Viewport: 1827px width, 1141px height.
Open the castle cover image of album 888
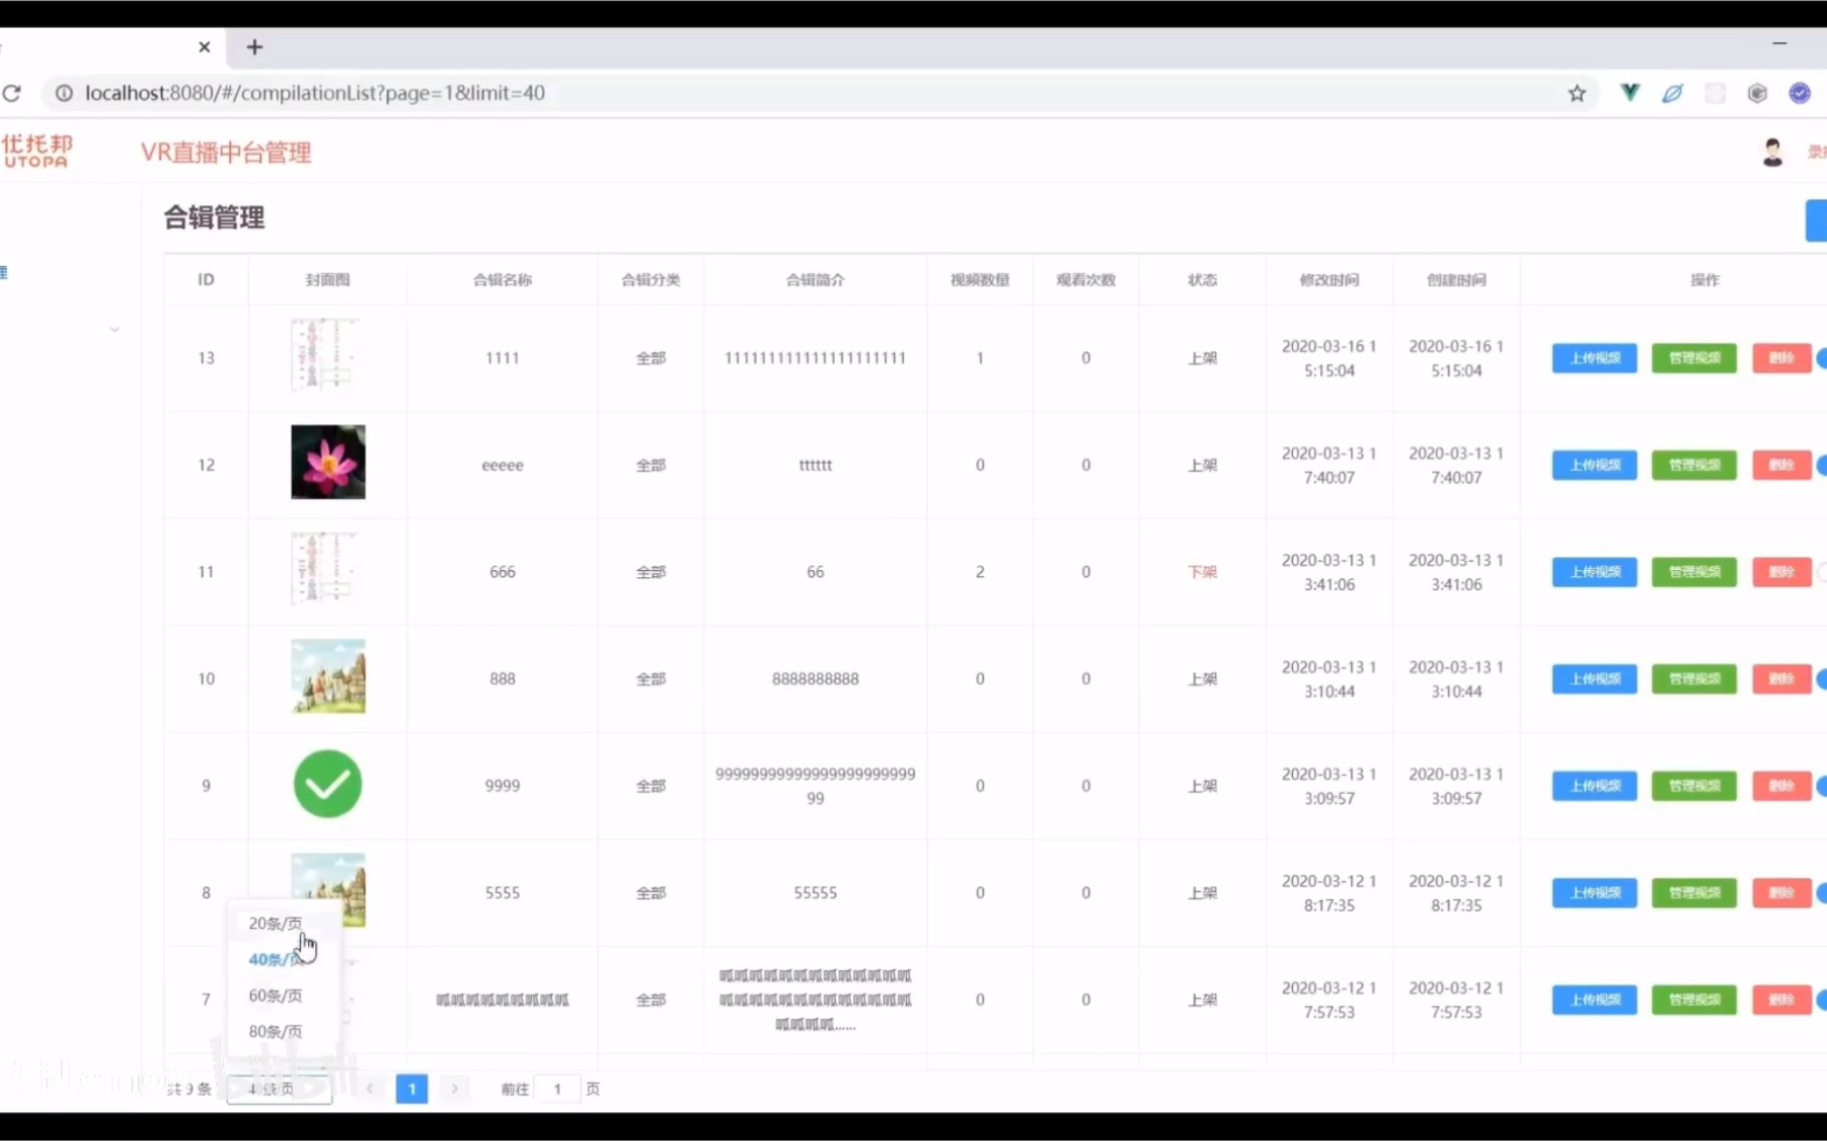pyautogui.click(x=328, y=676)
